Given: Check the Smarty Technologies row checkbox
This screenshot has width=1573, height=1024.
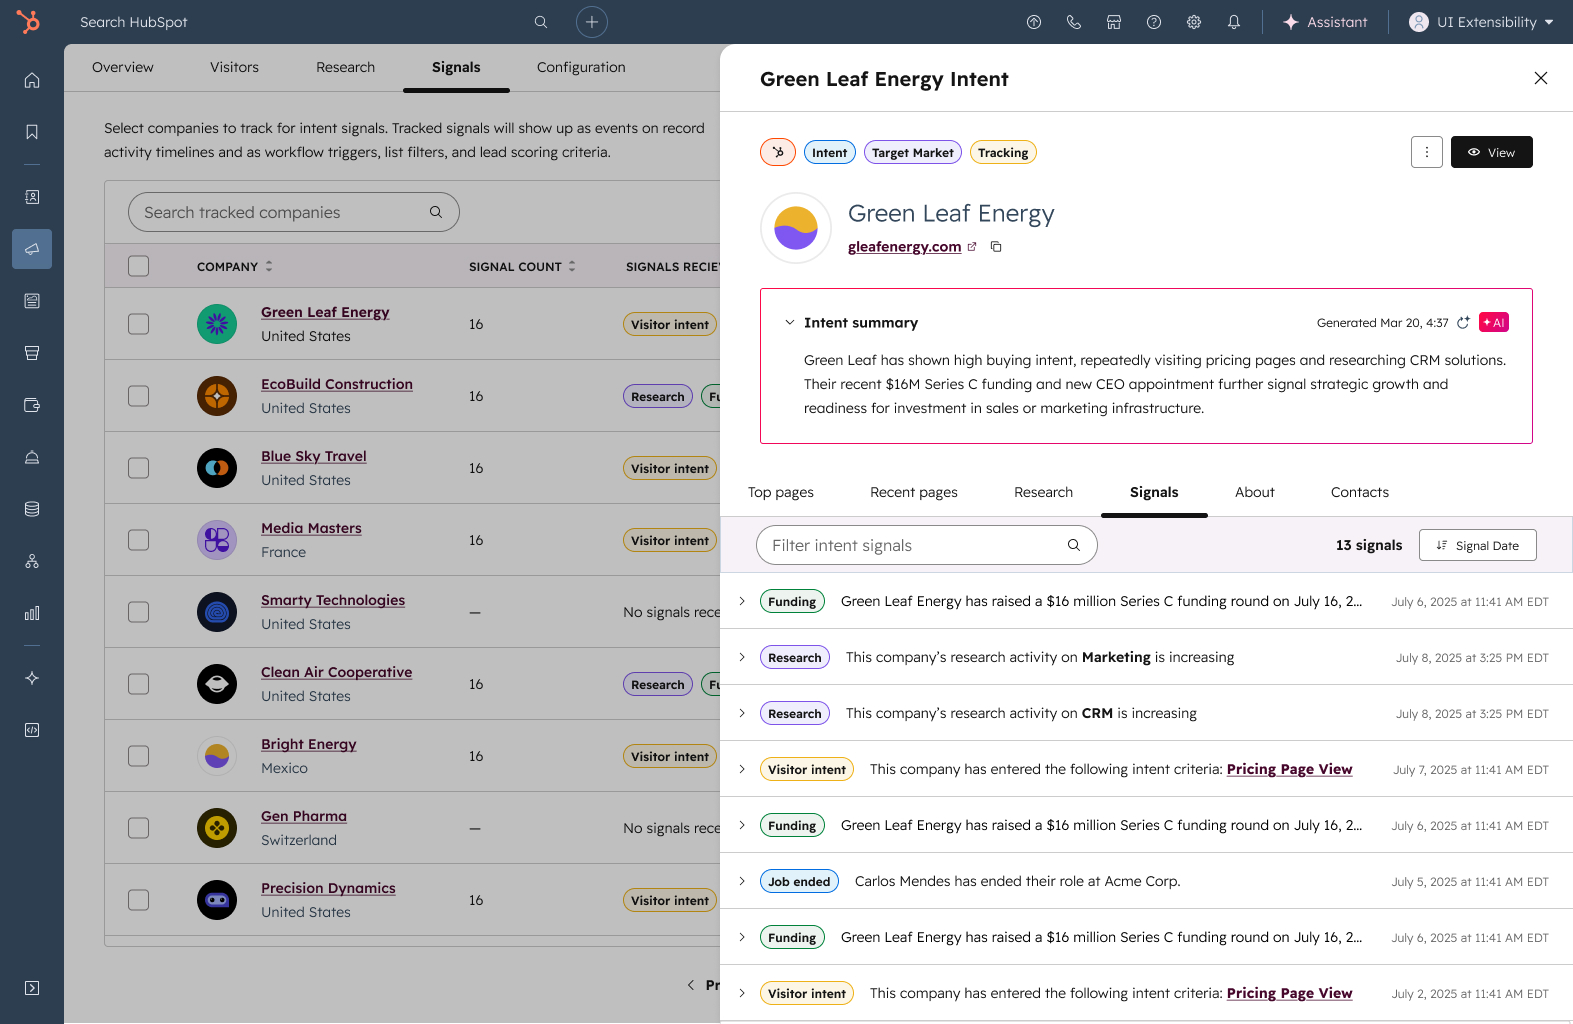Looking at the screenshot, I should point(139,612).
